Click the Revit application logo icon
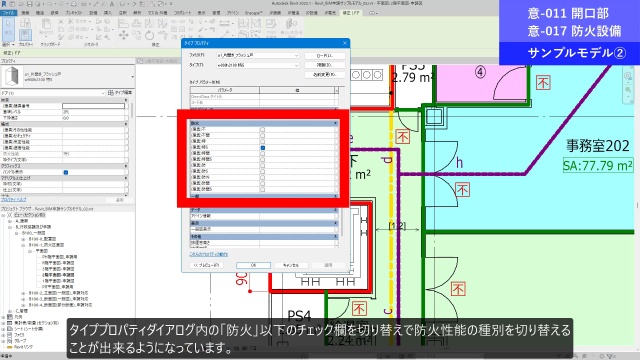Image resolution: width=640 pixels, height=360 pixels. 4,4
